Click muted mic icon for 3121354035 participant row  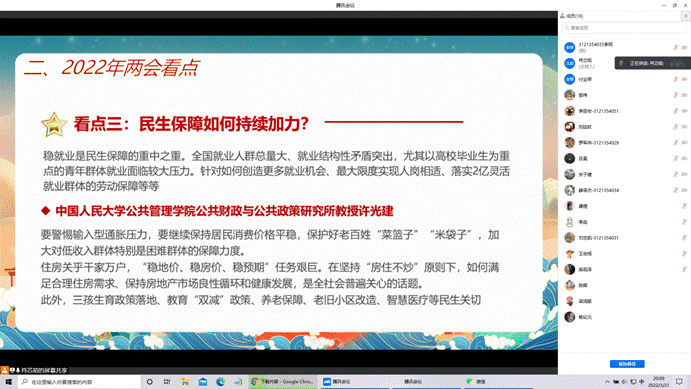676,47
